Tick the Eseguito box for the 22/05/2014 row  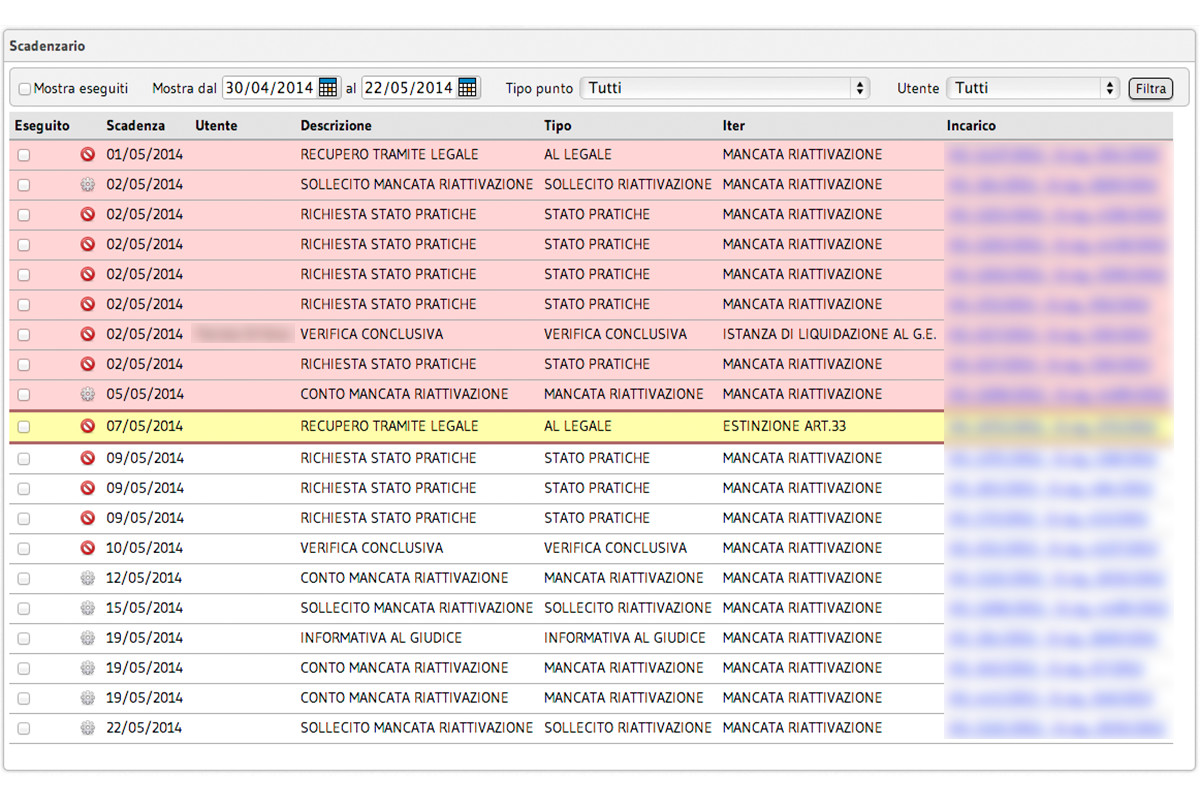24,730
